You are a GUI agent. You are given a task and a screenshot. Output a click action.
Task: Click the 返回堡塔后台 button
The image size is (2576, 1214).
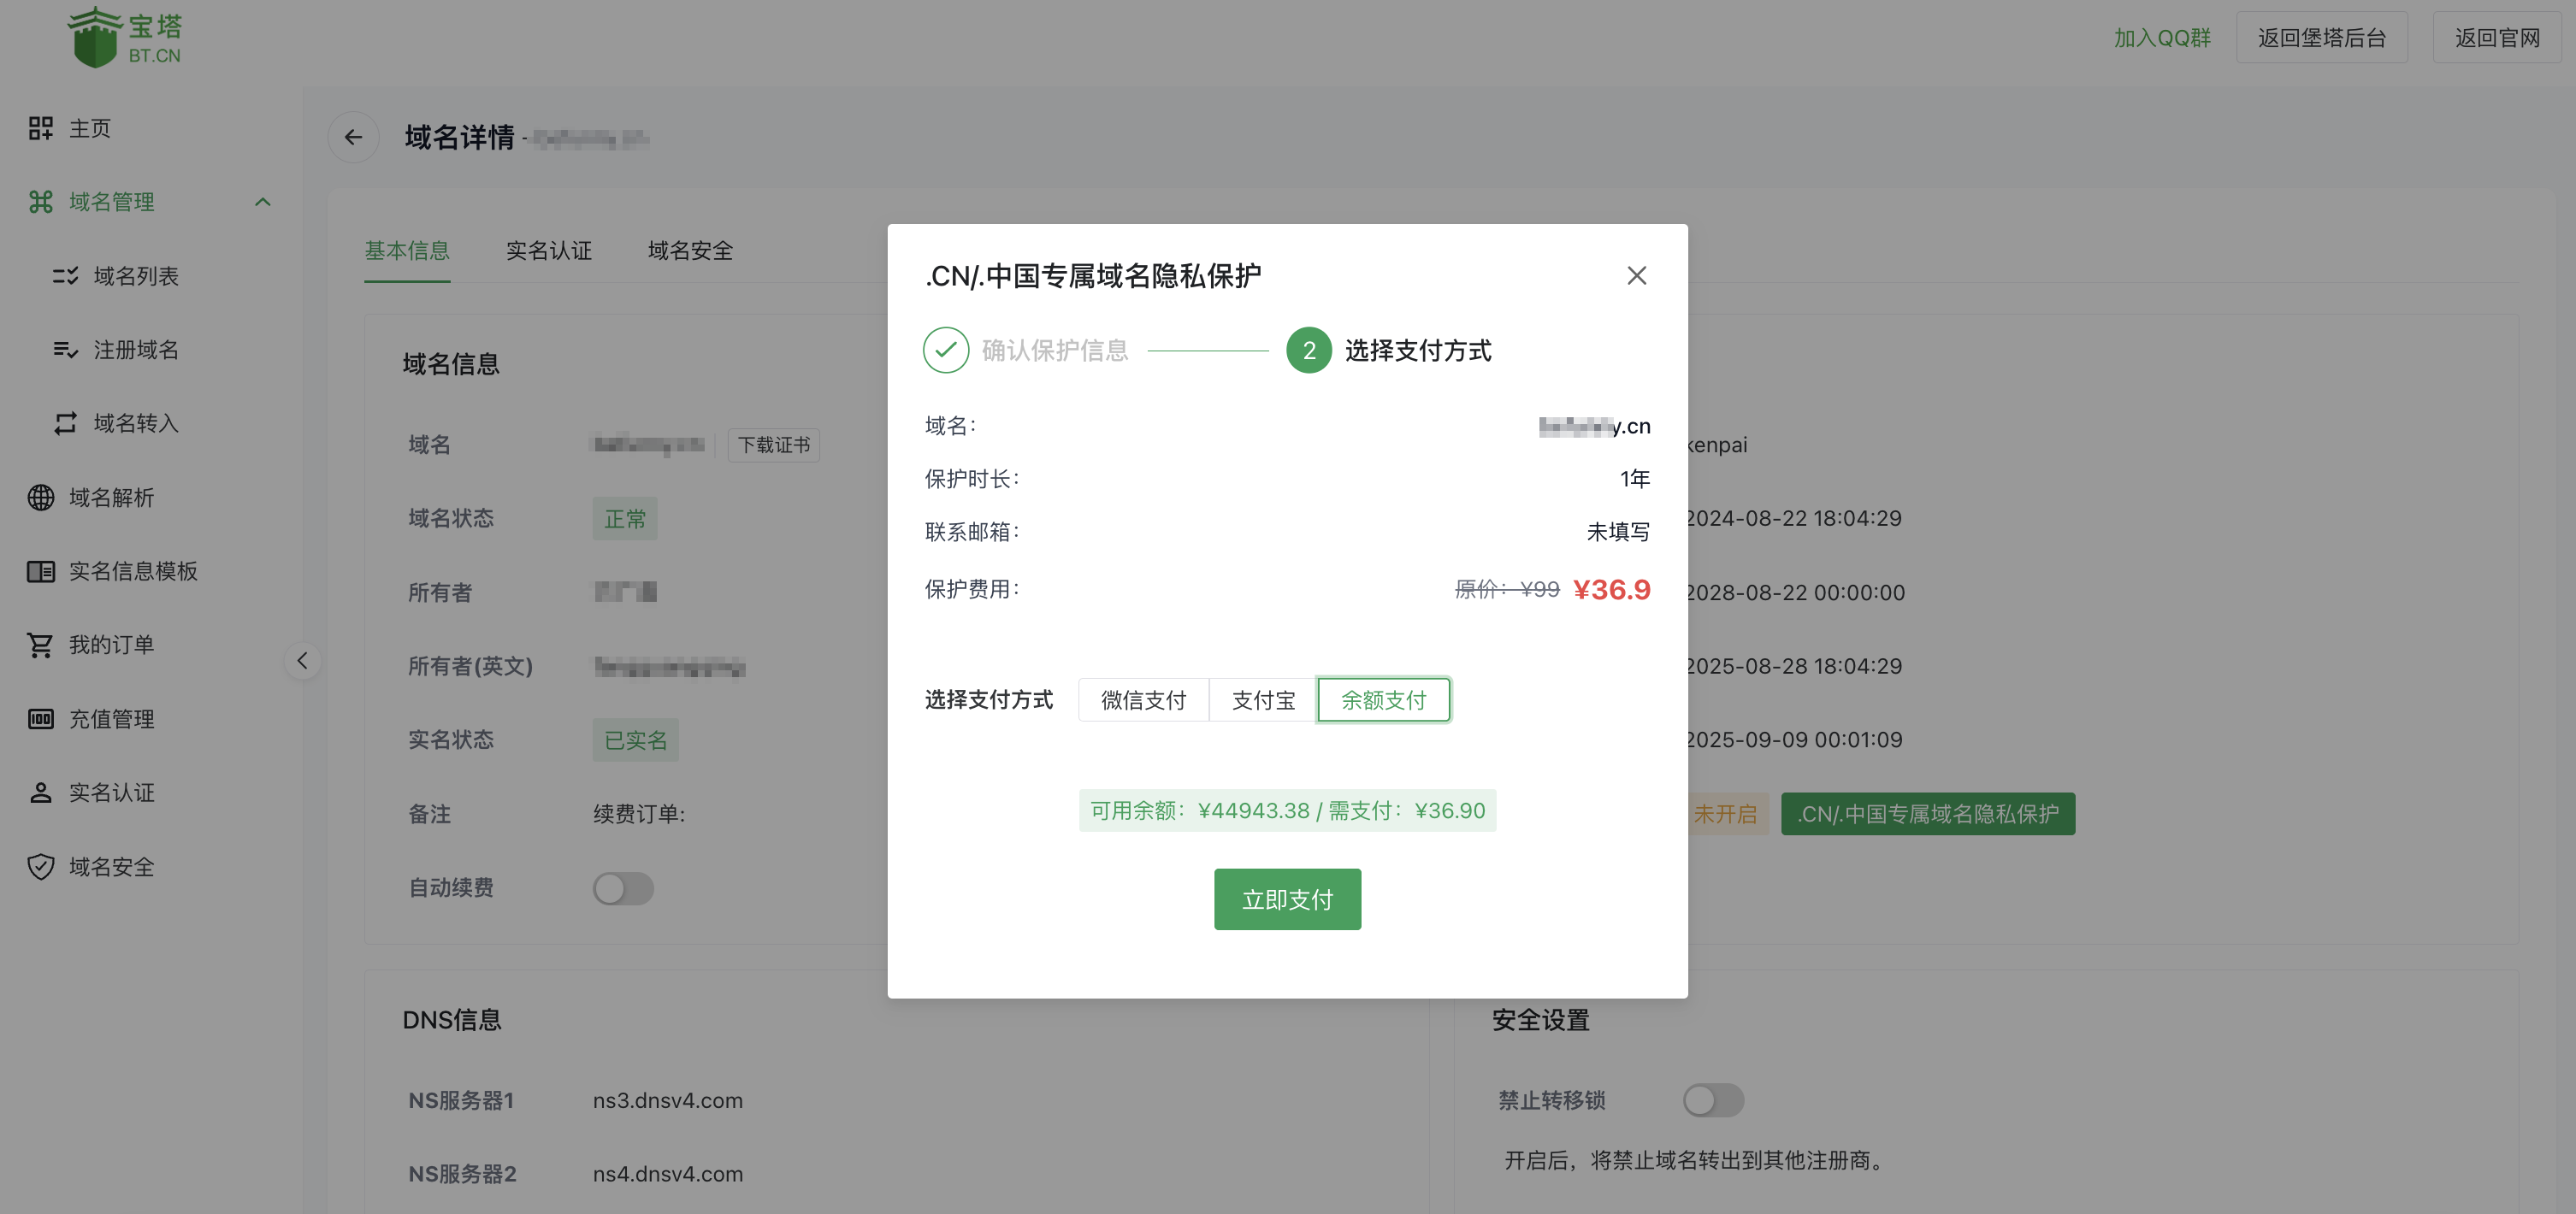[x=2321, y=38]
